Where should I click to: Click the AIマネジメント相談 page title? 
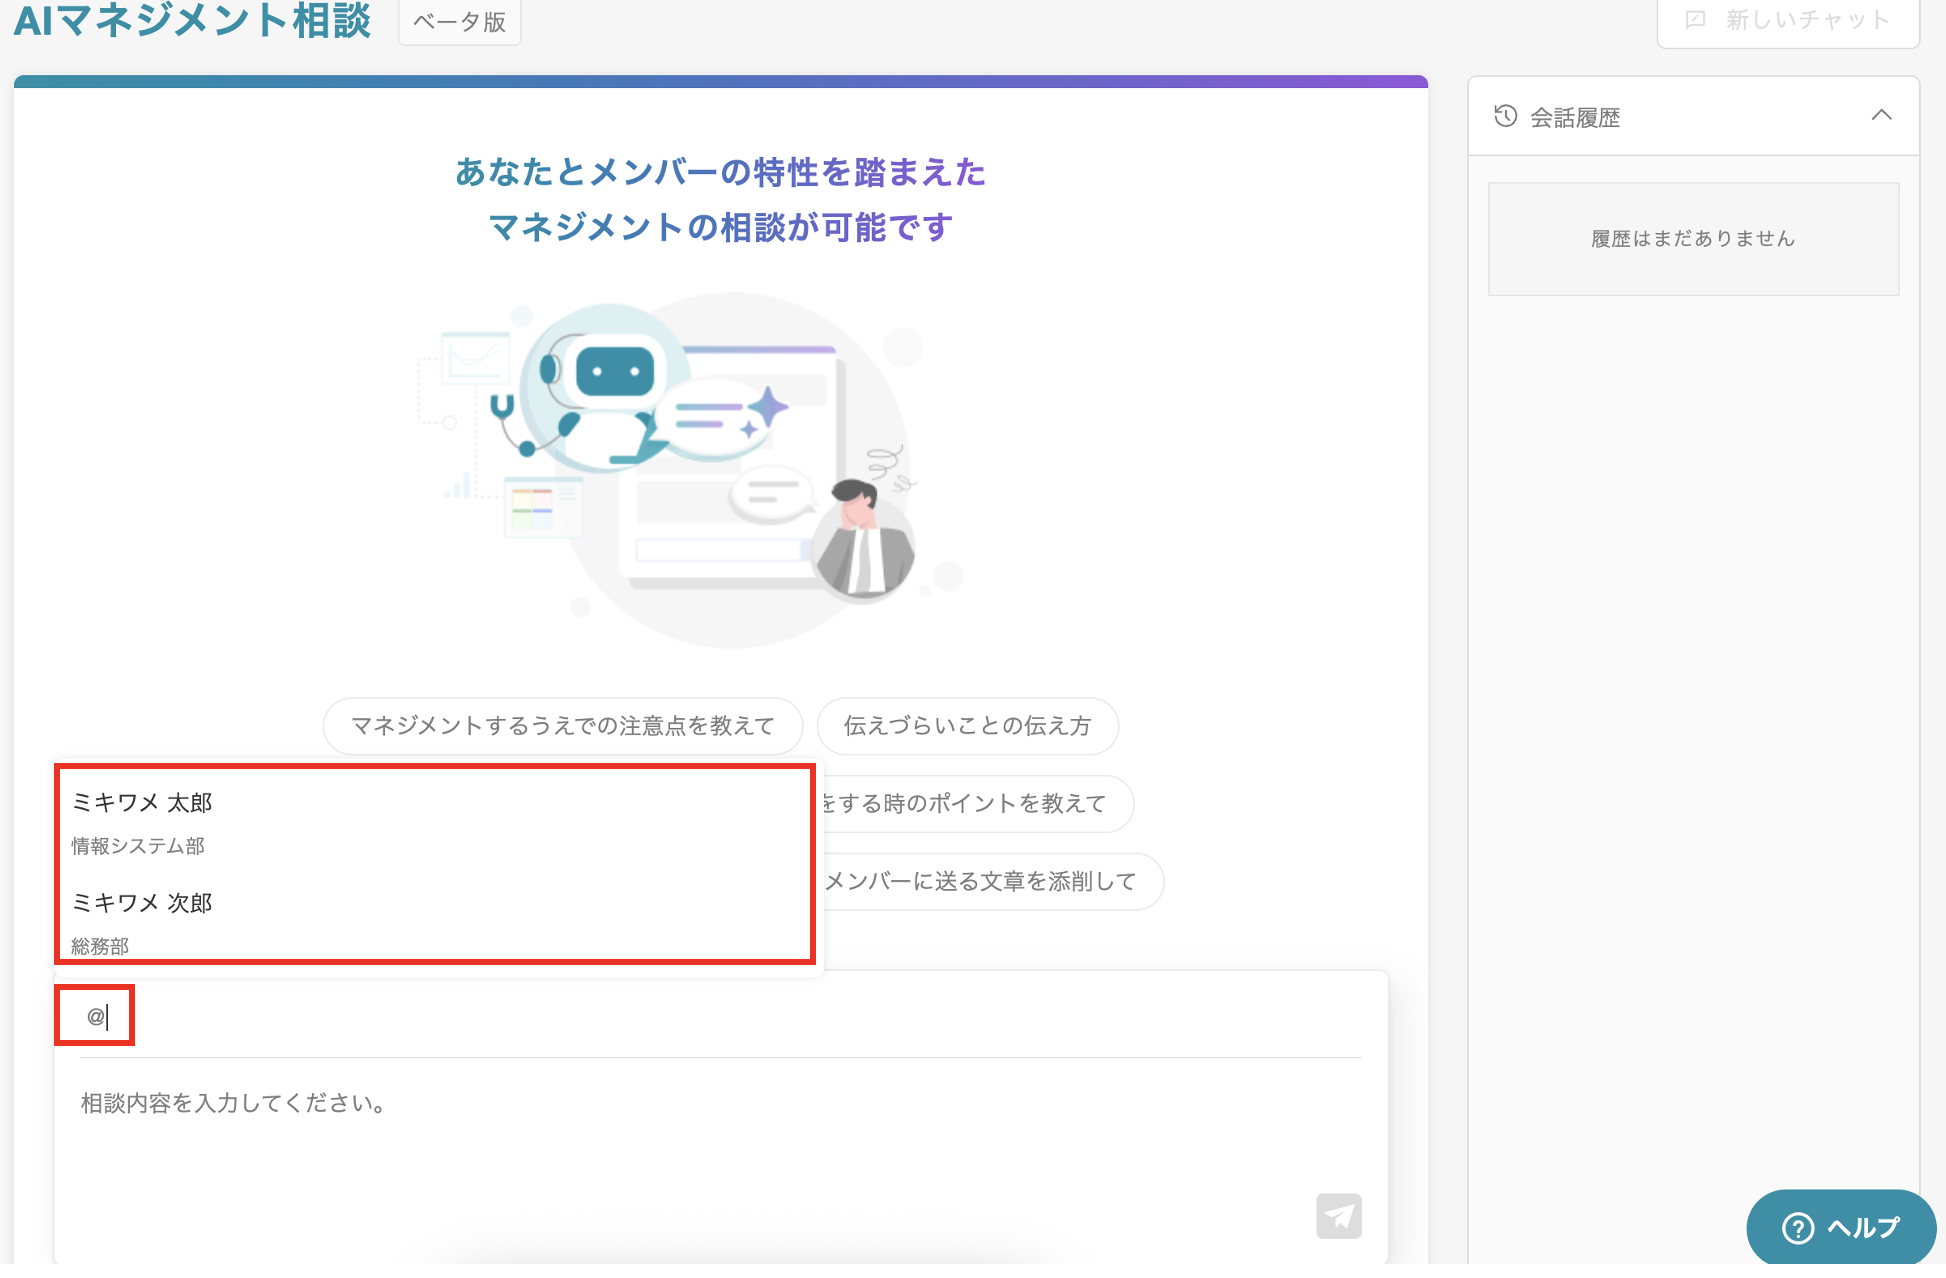coord(192,20)
